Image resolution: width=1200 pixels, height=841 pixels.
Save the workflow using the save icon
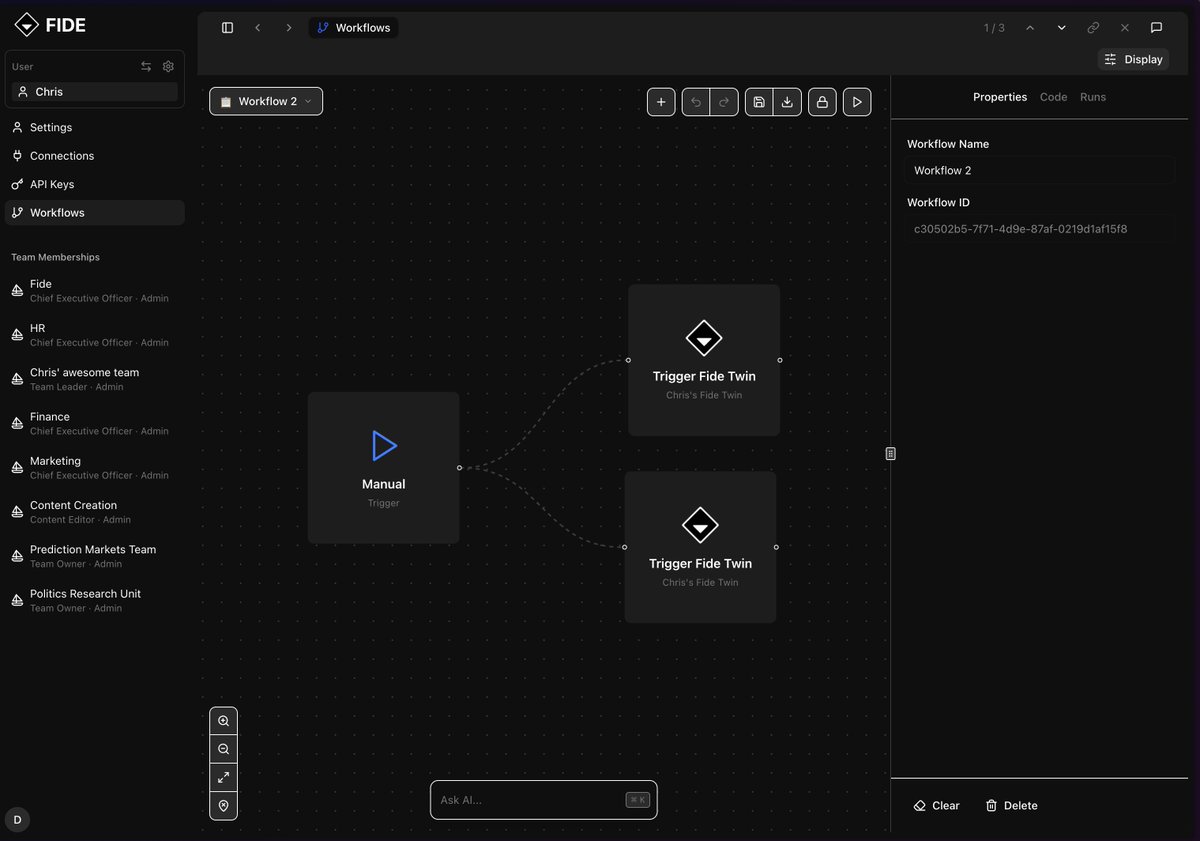[759, 101]
